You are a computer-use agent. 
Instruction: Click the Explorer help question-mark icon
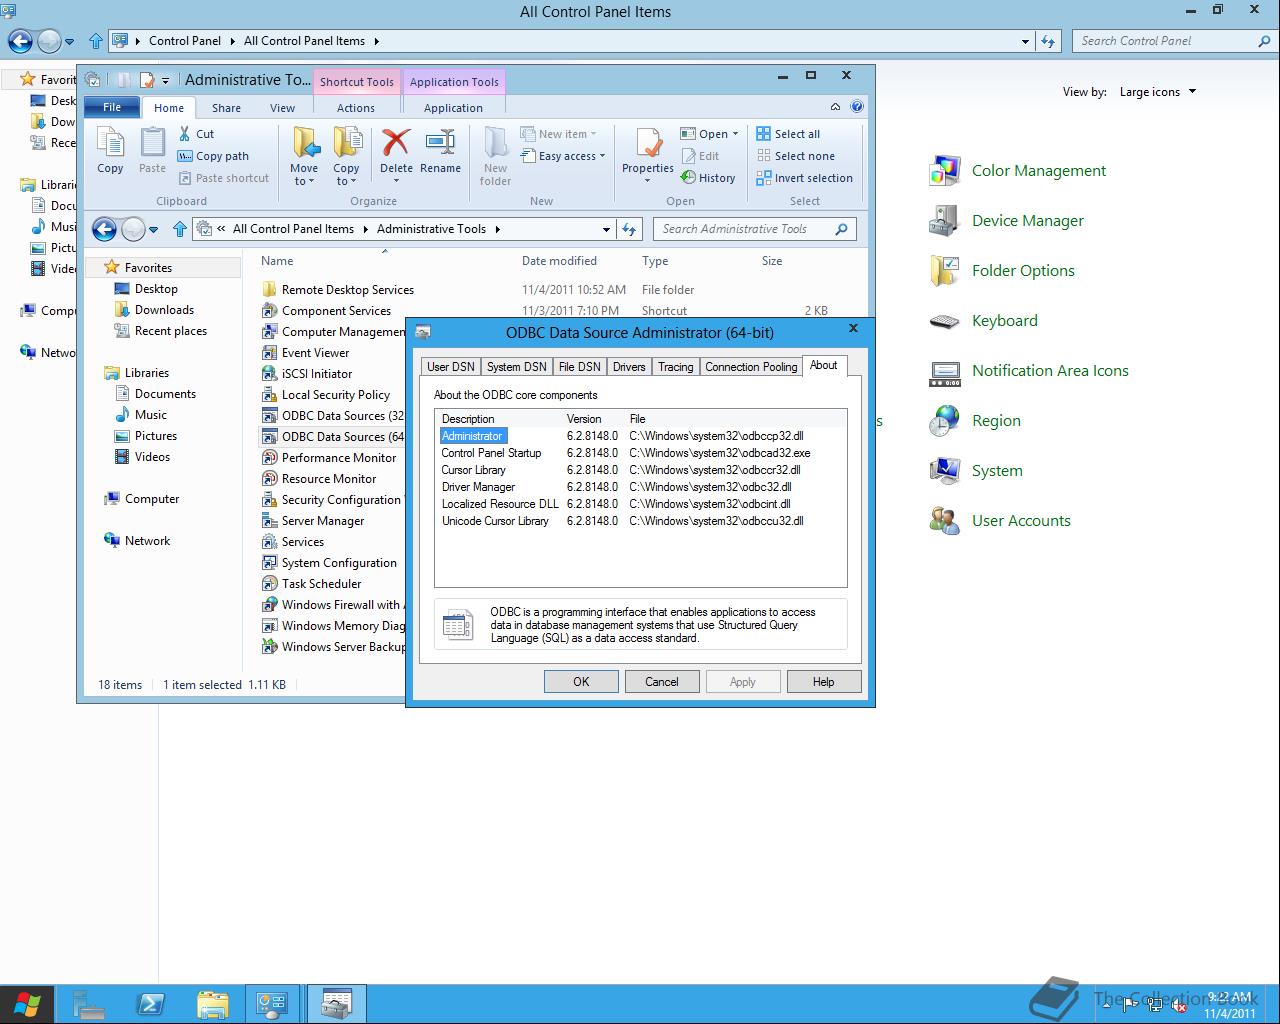pyautogui.click(x=857, y=107)
